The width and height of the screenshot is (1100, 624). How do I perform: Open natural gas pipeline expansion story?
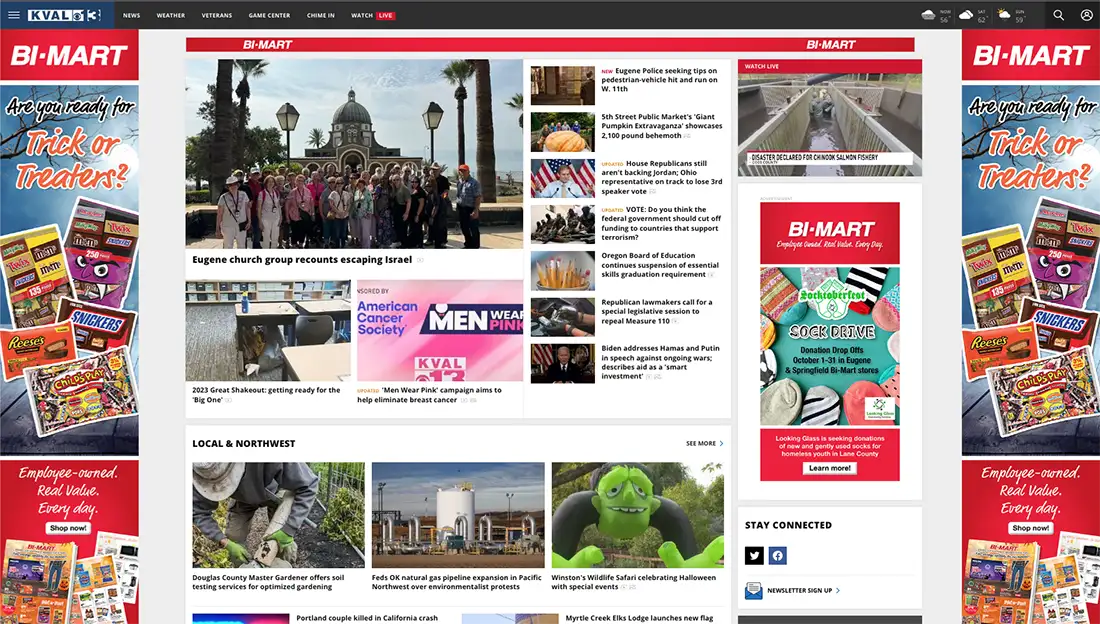(457, 582)
